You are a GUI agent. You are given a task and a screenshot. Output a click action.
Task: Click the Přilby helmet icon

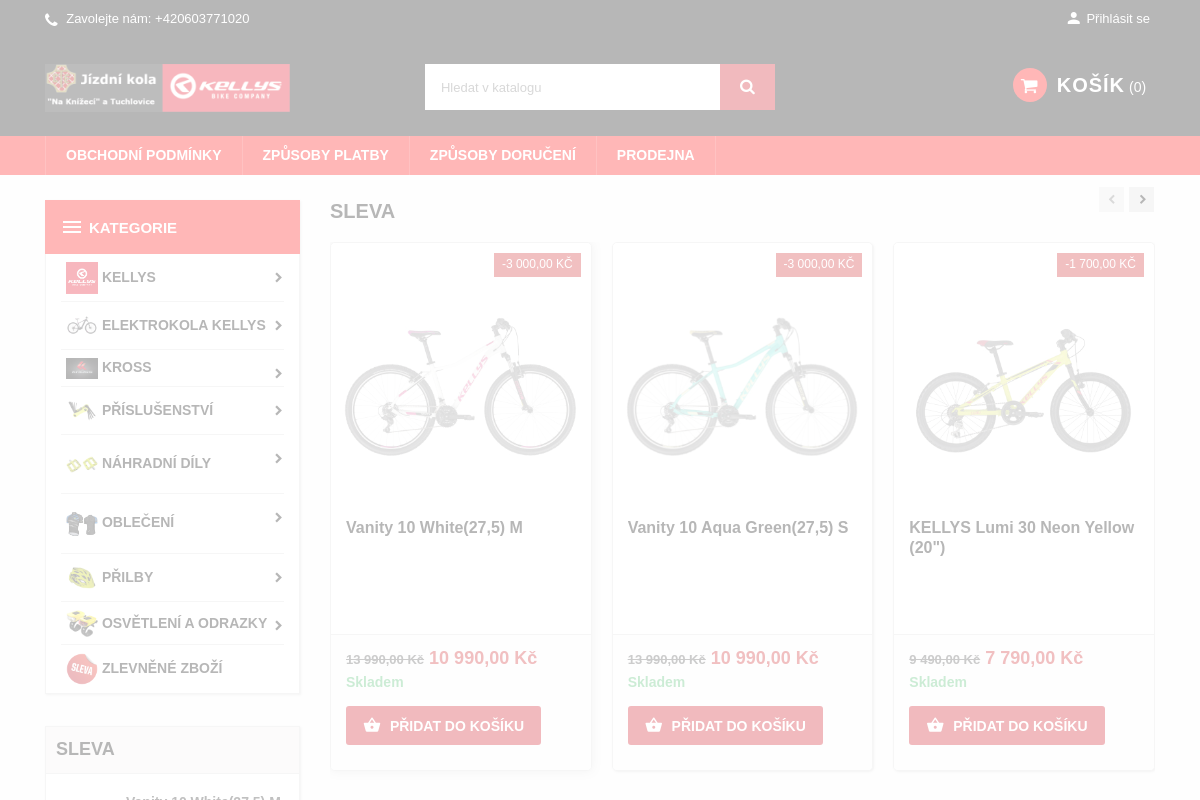click(x=82, y=577)
